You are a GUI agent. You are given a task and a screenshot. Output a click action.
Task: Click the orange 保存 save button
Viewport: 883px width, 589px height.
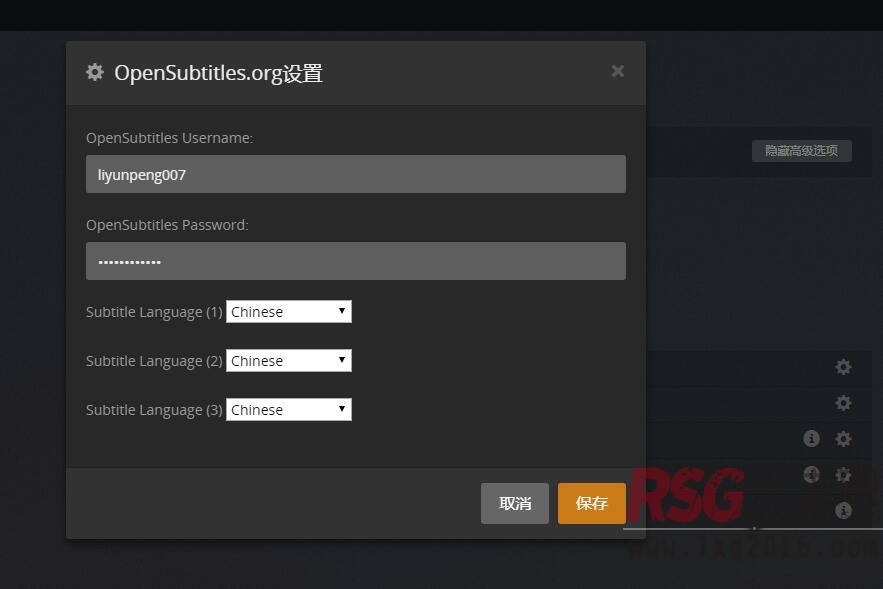[x=592, y=503]
